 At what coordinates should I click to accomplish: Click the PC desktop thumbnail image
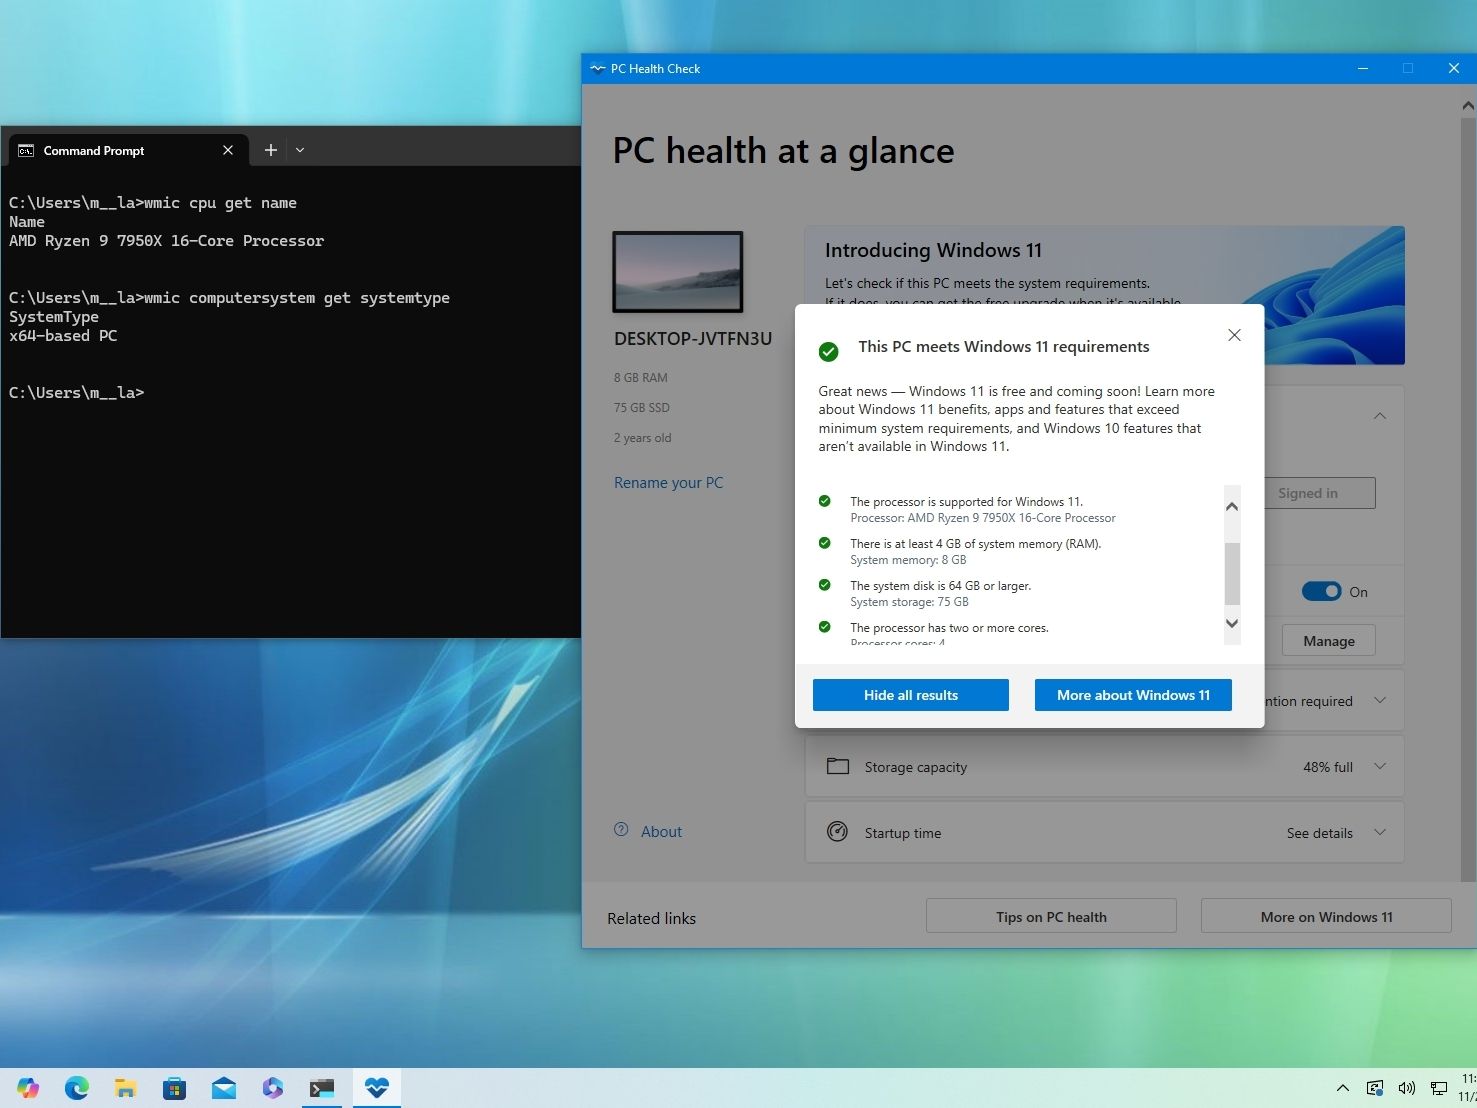677,272
